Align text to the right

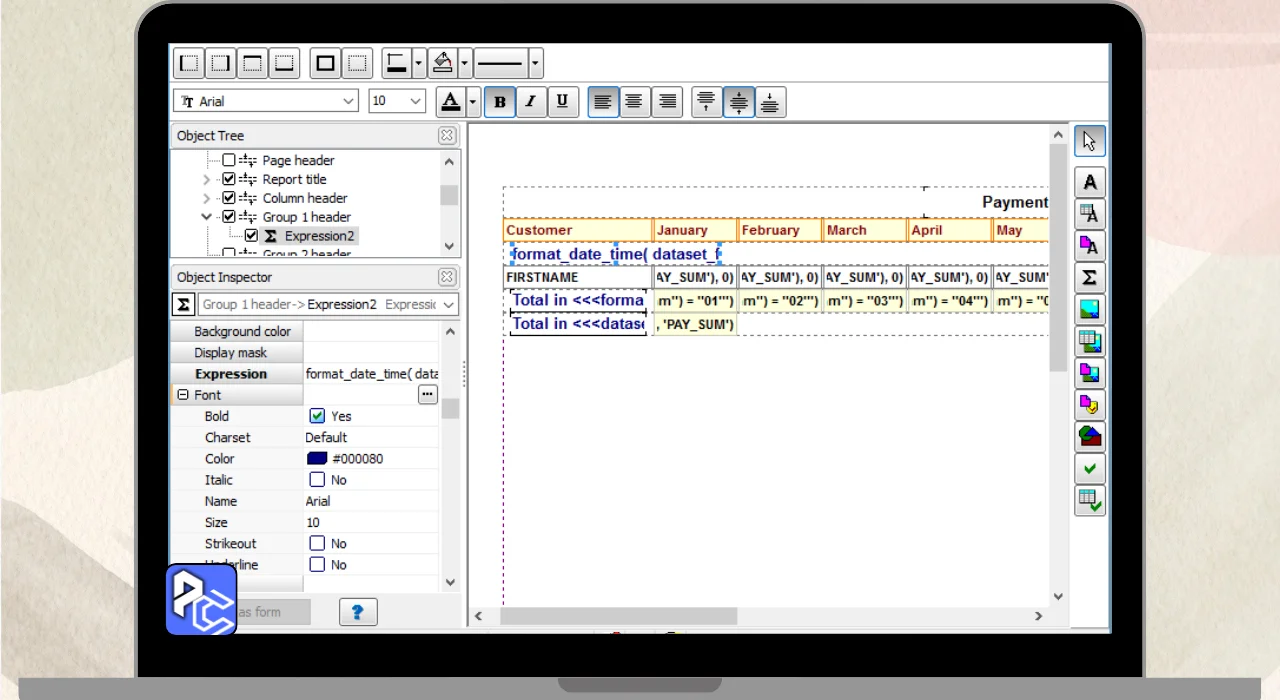(666, 101)
